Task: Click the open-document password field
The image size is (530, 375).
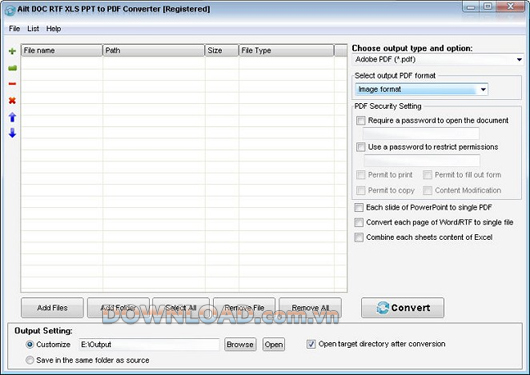Action: coord(421,133)
